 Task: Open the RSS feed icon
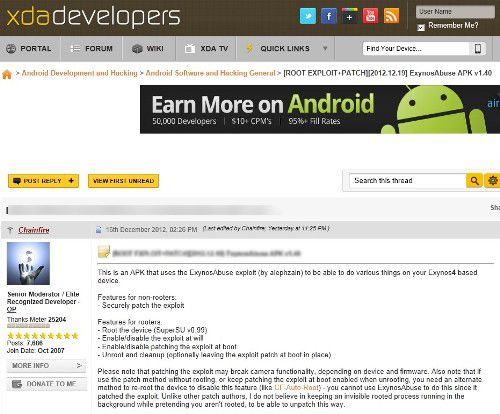[391, 16]
